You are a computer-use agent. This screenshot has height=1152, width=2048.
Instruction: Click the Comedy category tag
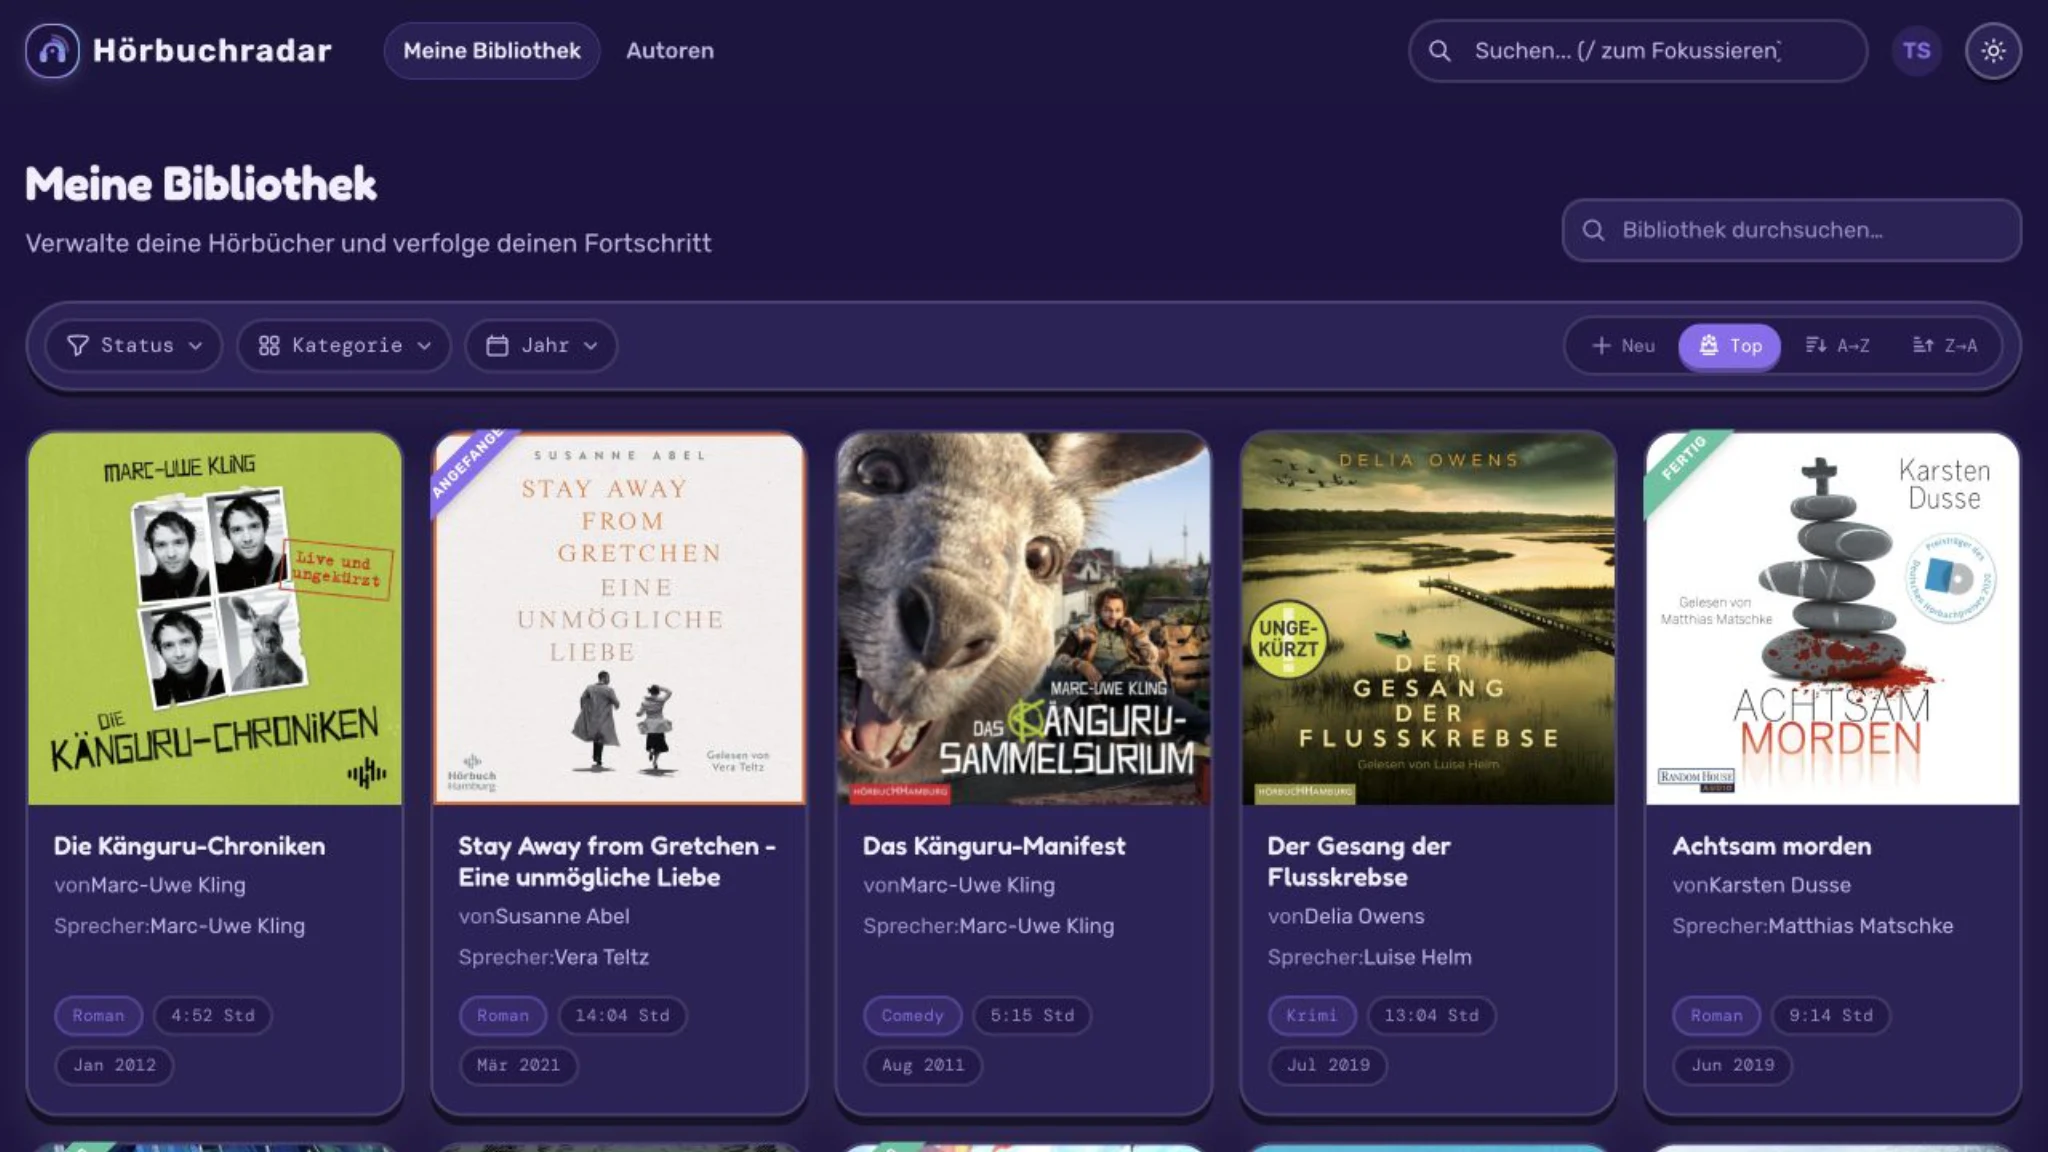(x=912, y=1016)
